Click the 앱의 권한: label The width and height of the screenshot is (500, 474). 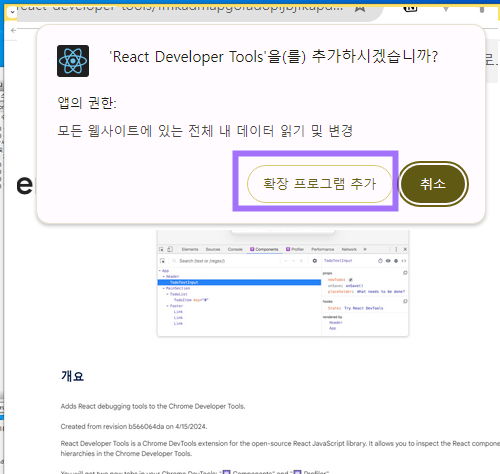[x=87, y=102]
